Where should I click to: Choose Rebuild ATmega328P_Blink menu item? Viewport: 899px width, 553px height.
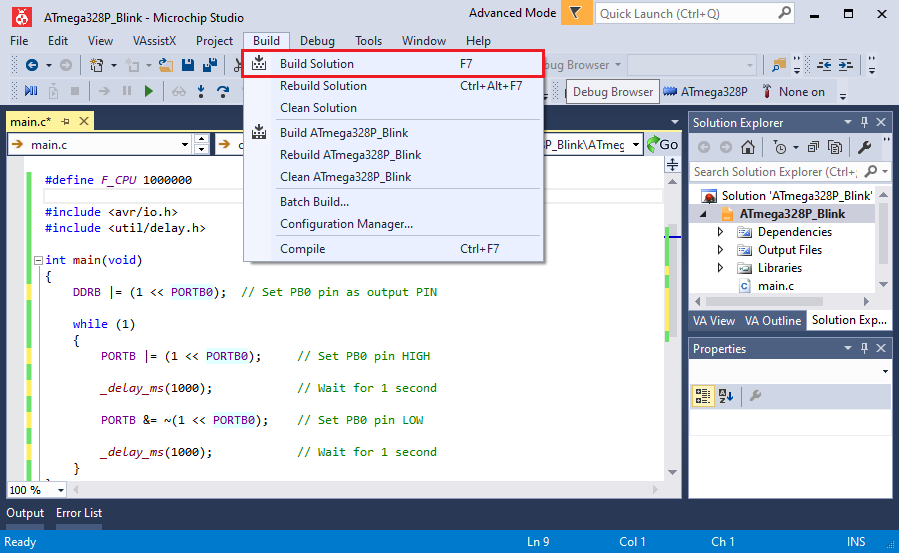(x=393, y=155)
